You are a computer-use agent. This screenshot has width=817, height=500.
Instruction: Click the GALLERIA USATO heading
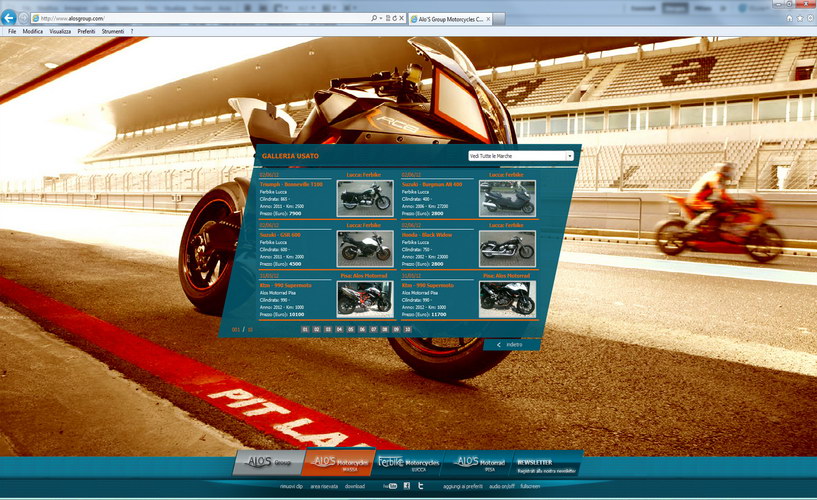click(x=290, y=156)
